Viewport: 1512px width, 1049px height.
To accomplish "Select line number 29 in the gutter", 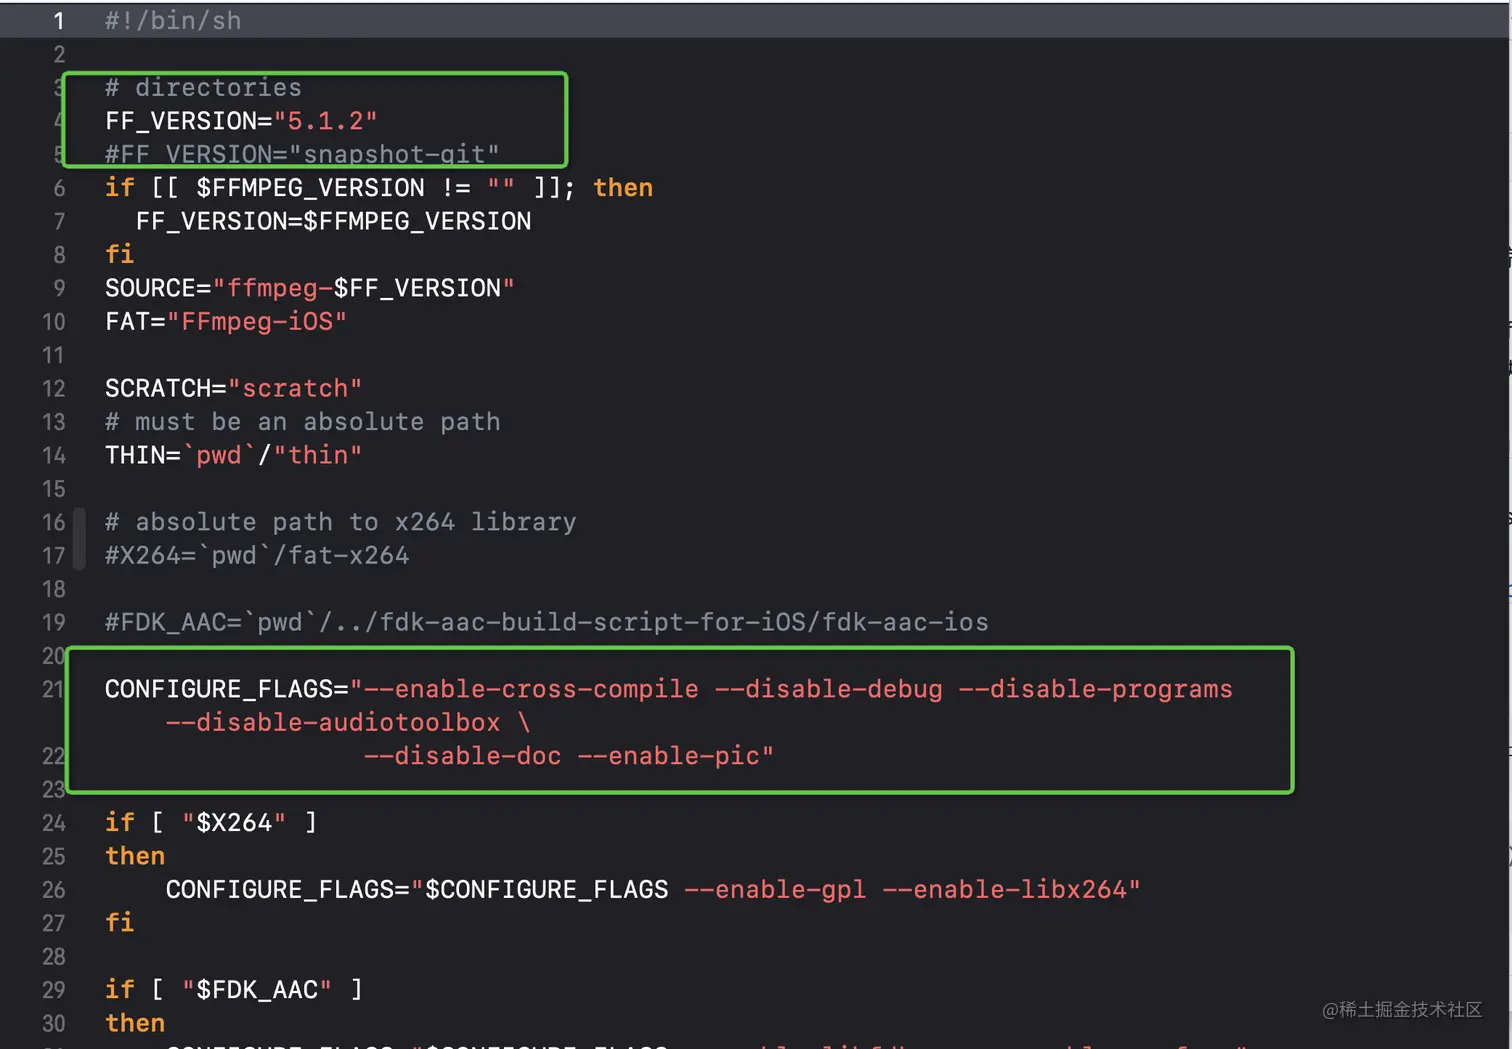I will click(54, 990).
